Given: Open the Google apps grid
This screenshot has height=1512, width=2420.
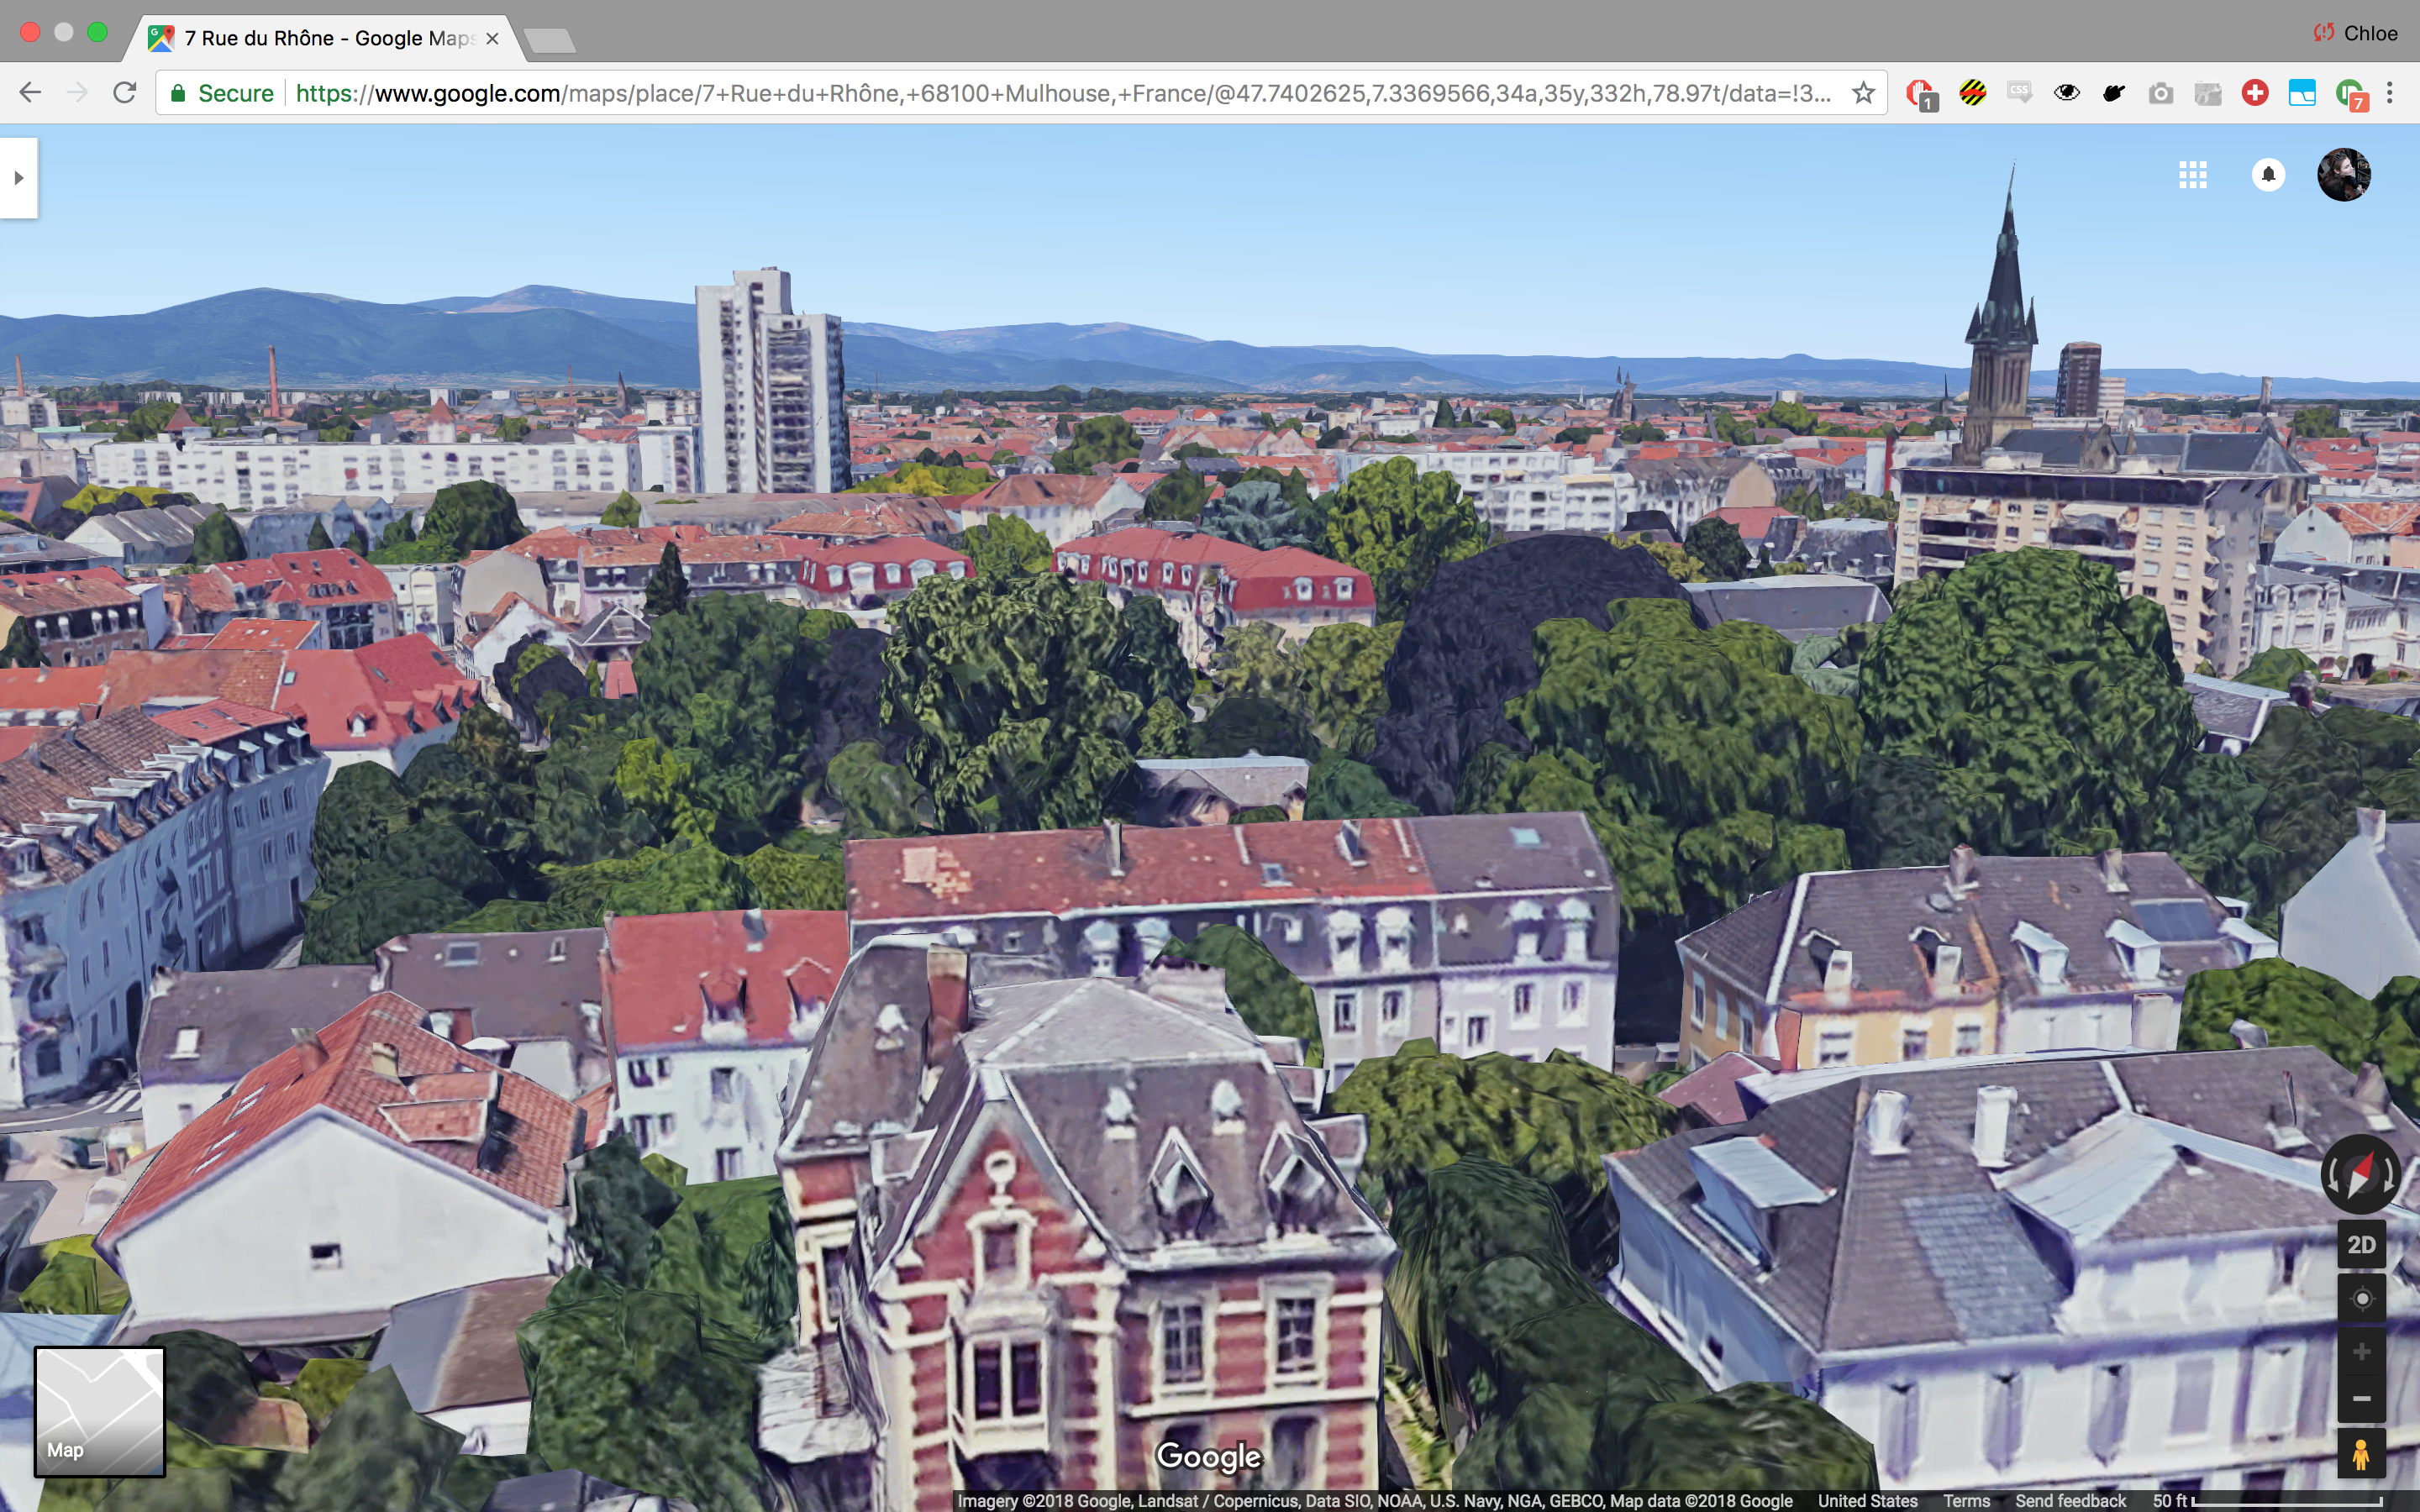Looking at the screenshot, I should click(2192, 175).
